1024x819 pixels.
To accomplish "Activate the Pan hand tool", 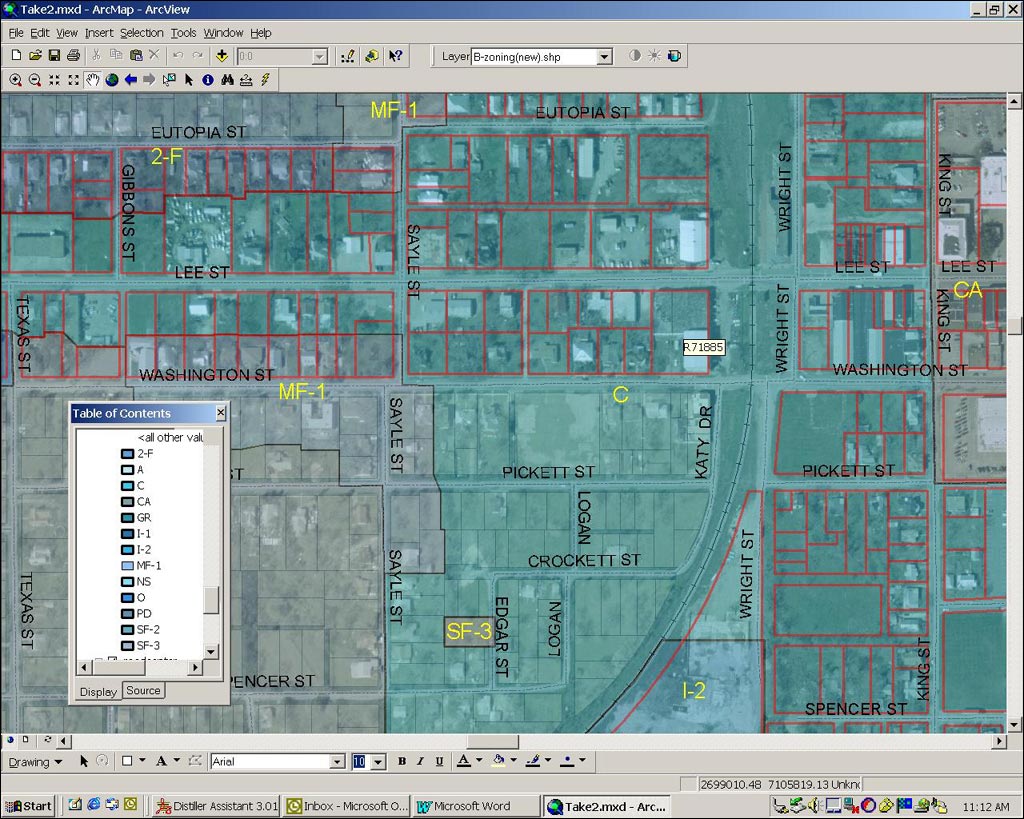I will 93,80.
